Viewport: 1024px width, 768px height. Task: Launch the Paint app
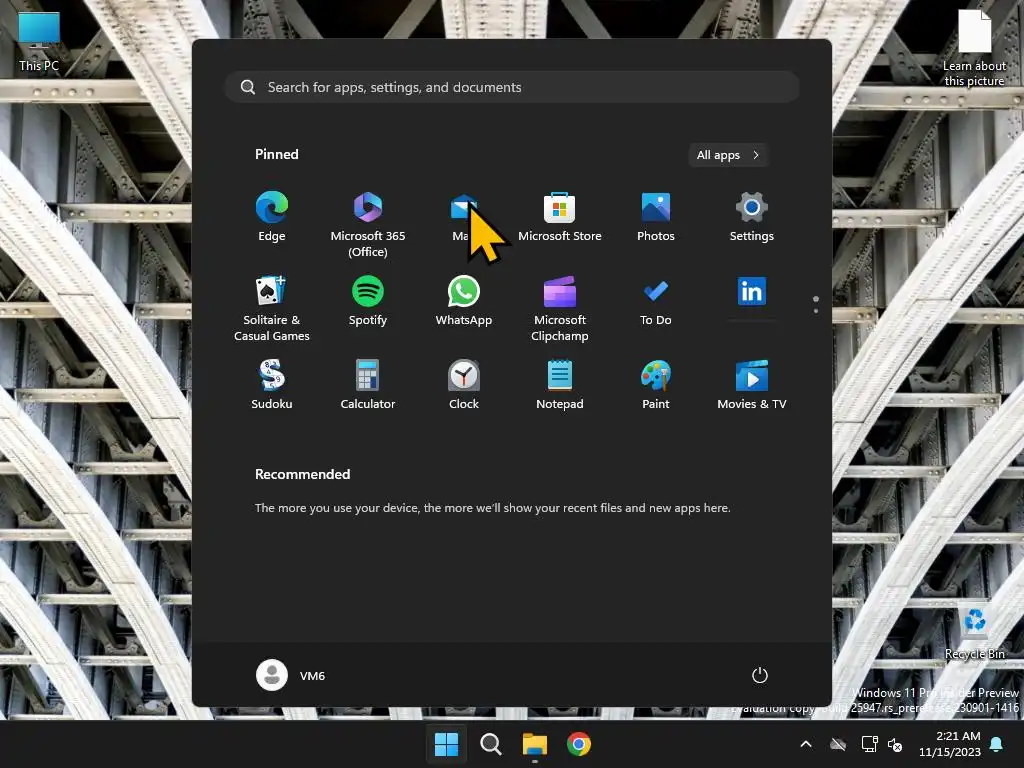(656, 385)
